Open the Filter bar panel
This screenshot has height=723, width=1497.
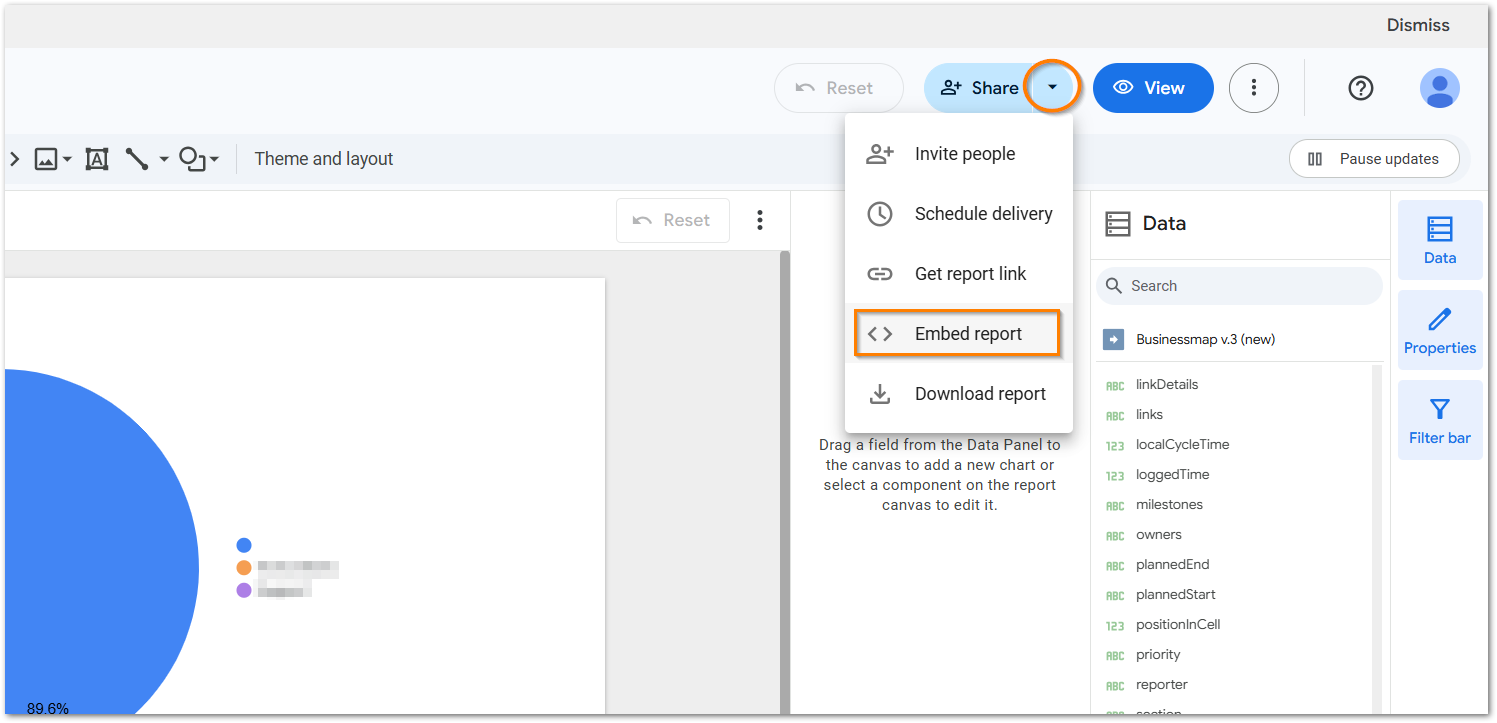tap(1439, 420)
